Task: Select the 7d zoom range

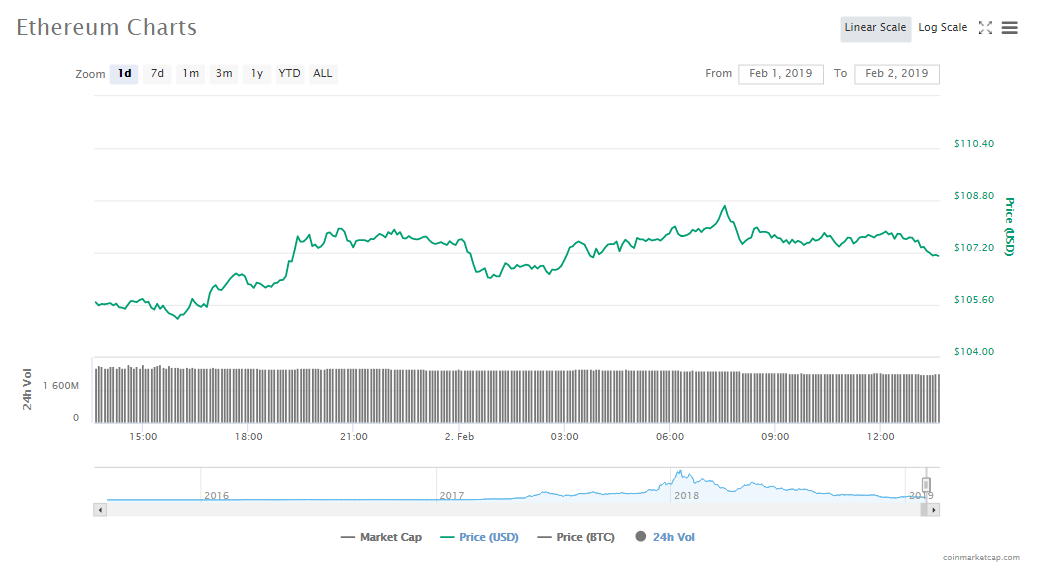Action: [x=157, y=73]
